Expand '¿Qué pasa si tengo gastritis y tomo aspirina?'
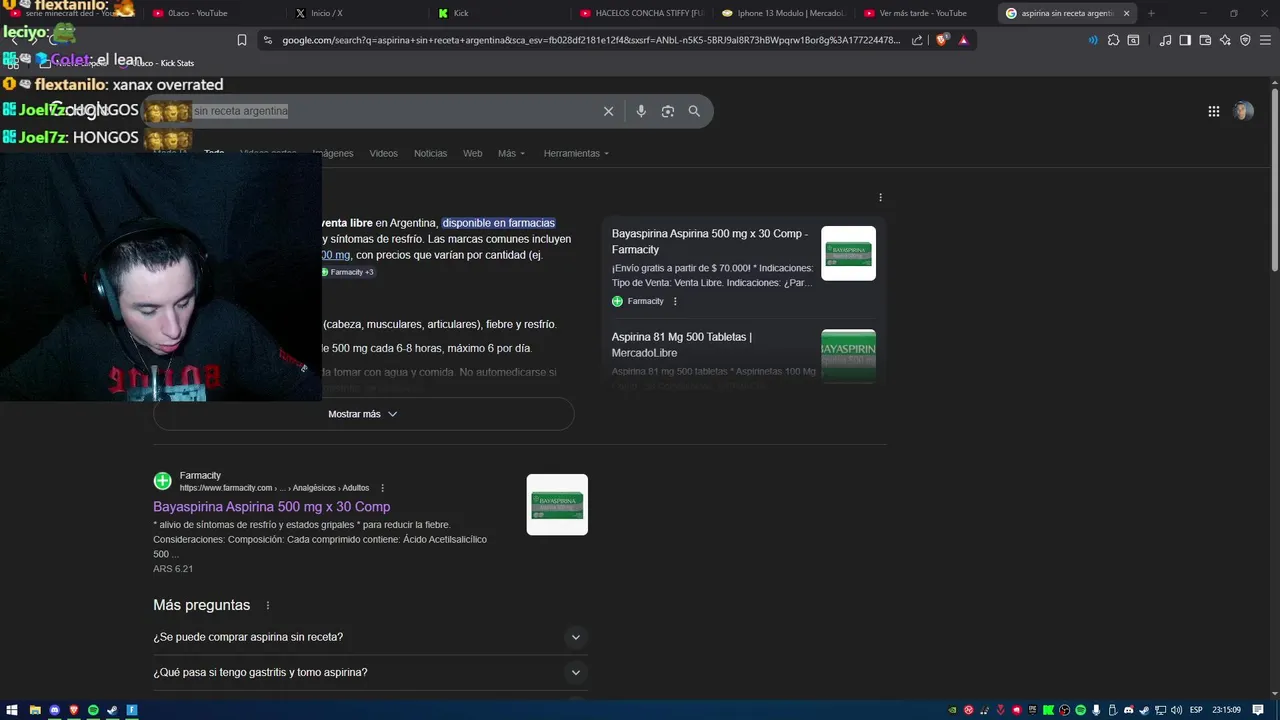 369,673
